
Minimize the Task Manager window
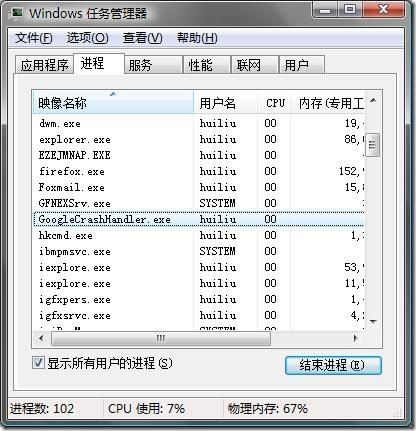click(325, 9)
